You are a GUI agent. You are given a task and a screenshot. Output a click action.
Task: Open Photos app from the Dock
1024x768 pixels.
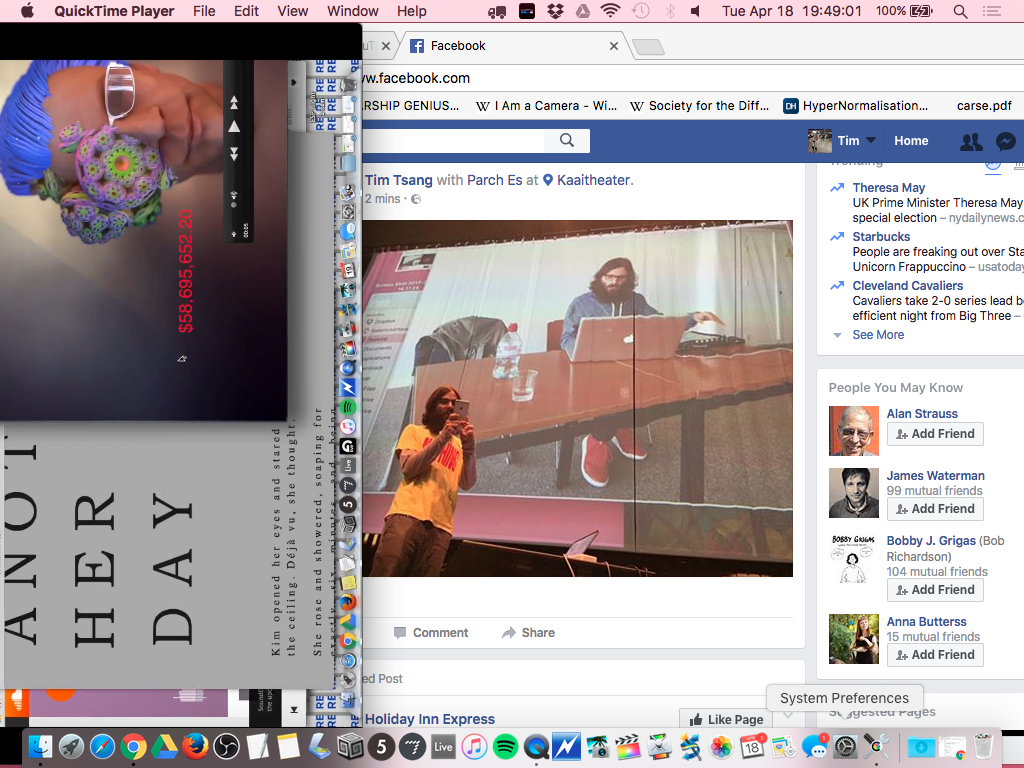721,746
